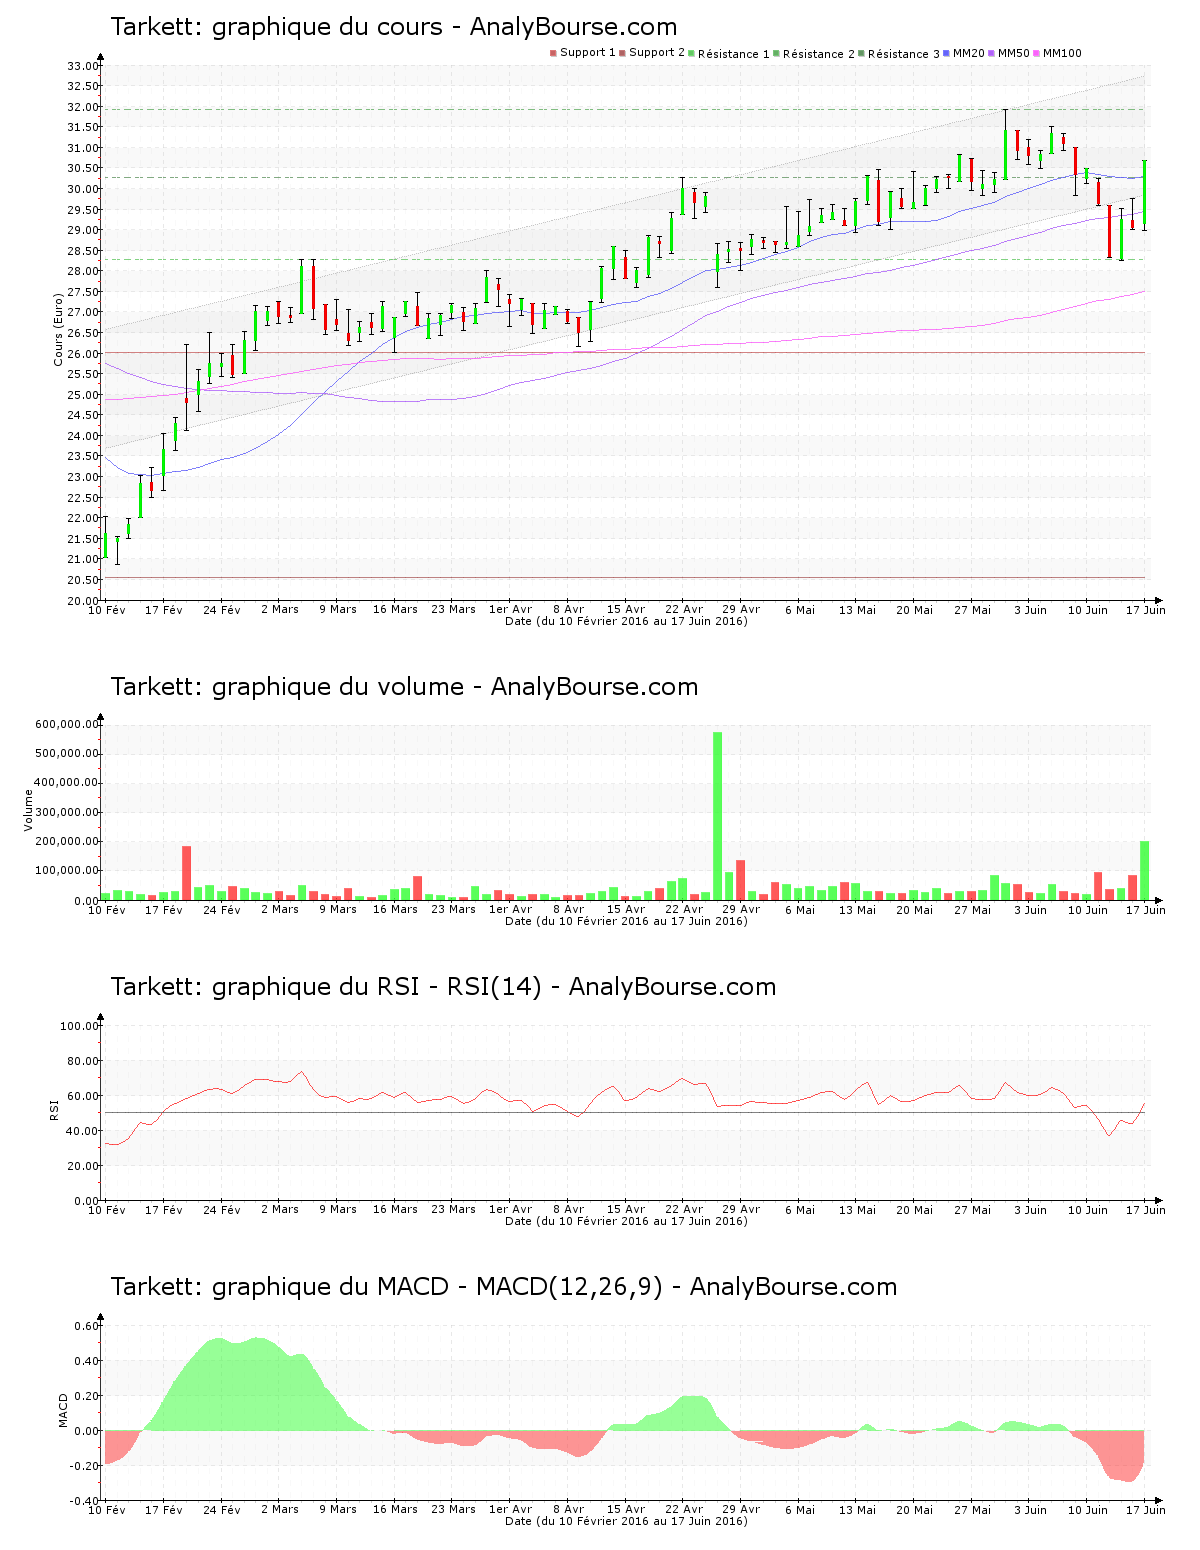Click the '26.00' value on price axis
The width and height of the screenshot is (1200, 1550).
83,354
